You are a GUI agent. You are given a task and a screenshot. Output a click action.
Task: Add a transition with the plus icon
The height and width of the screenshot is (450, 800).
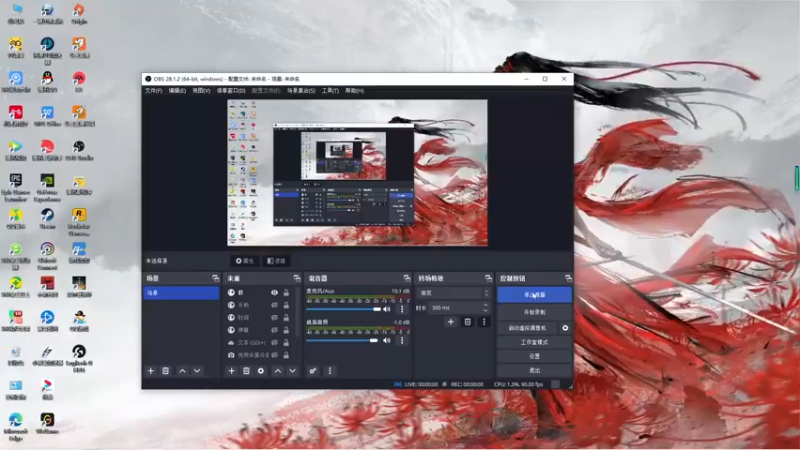[451, 322]
